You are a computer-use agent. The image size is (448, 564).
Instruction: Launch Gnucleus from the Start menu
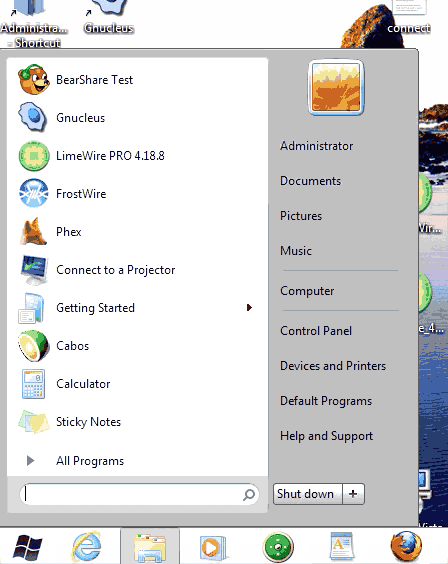pyautogui.click(x=81, y=118)
